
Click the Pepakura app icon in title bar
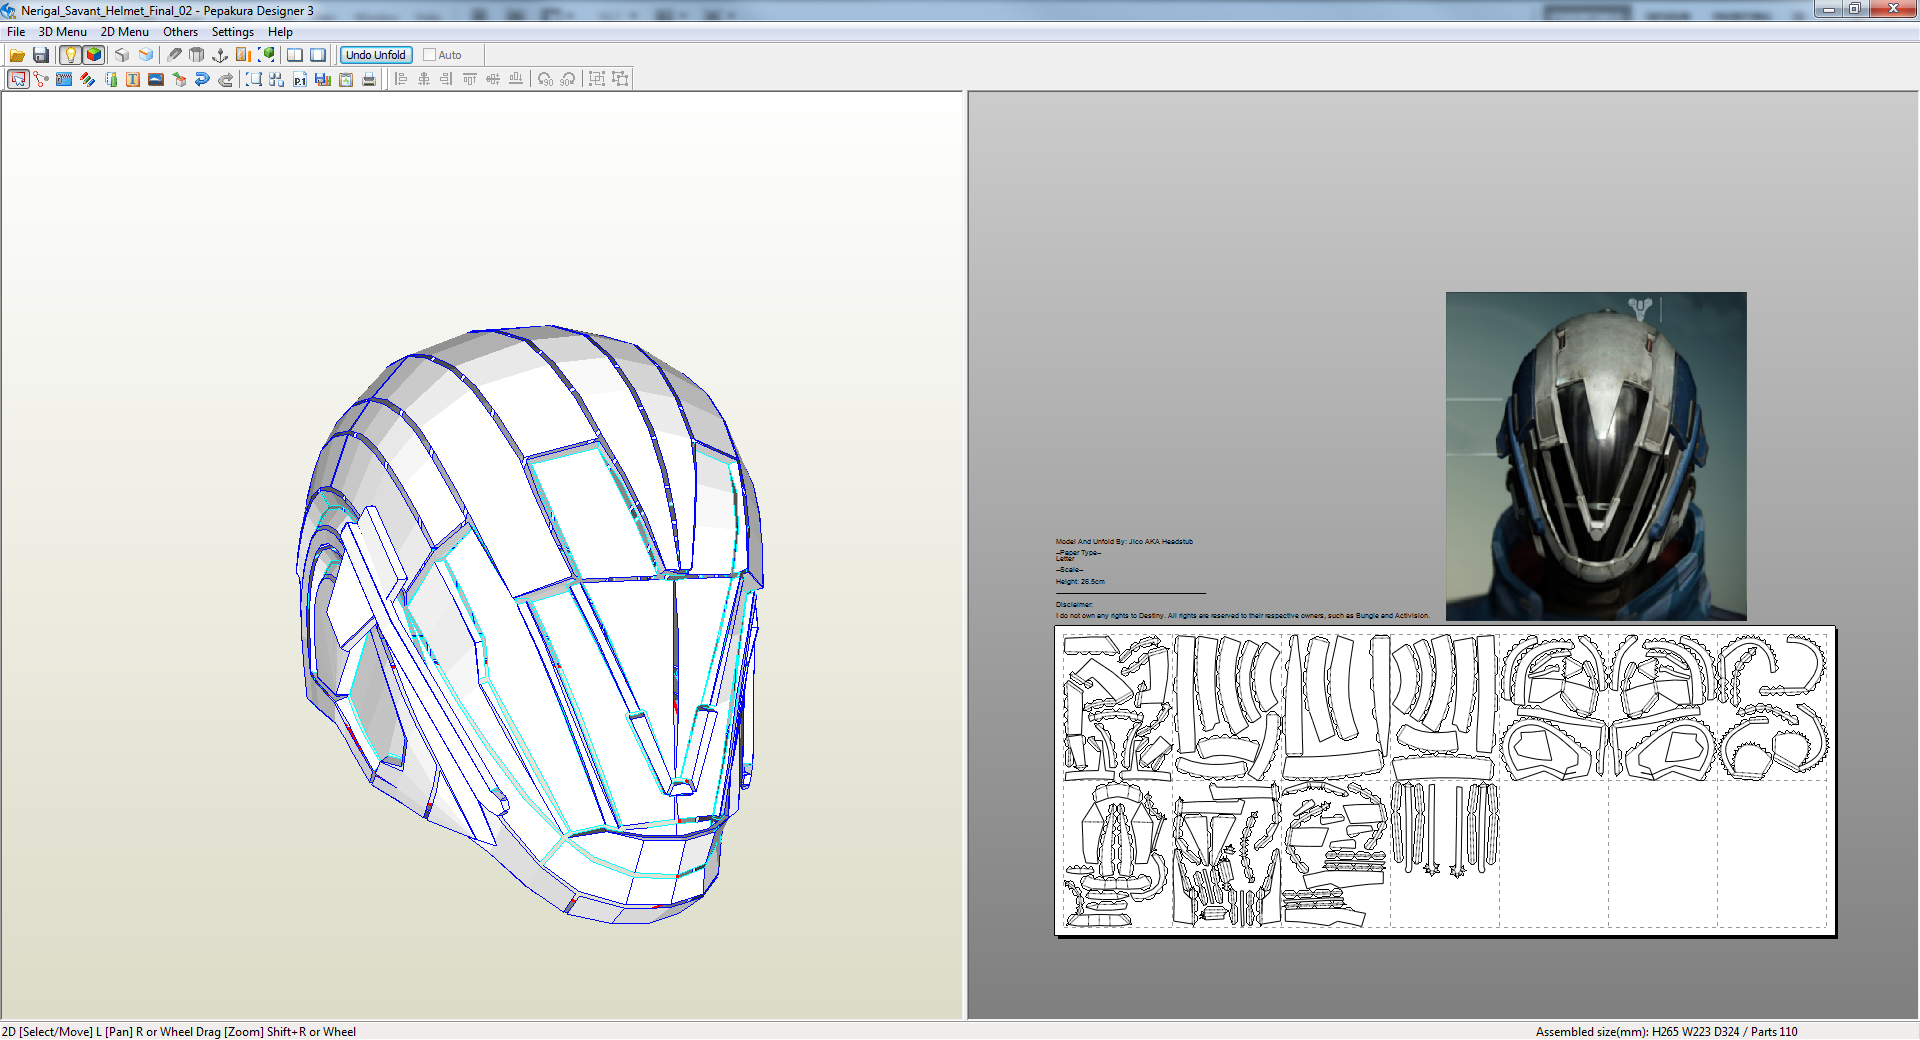click(x=9, y=10)
